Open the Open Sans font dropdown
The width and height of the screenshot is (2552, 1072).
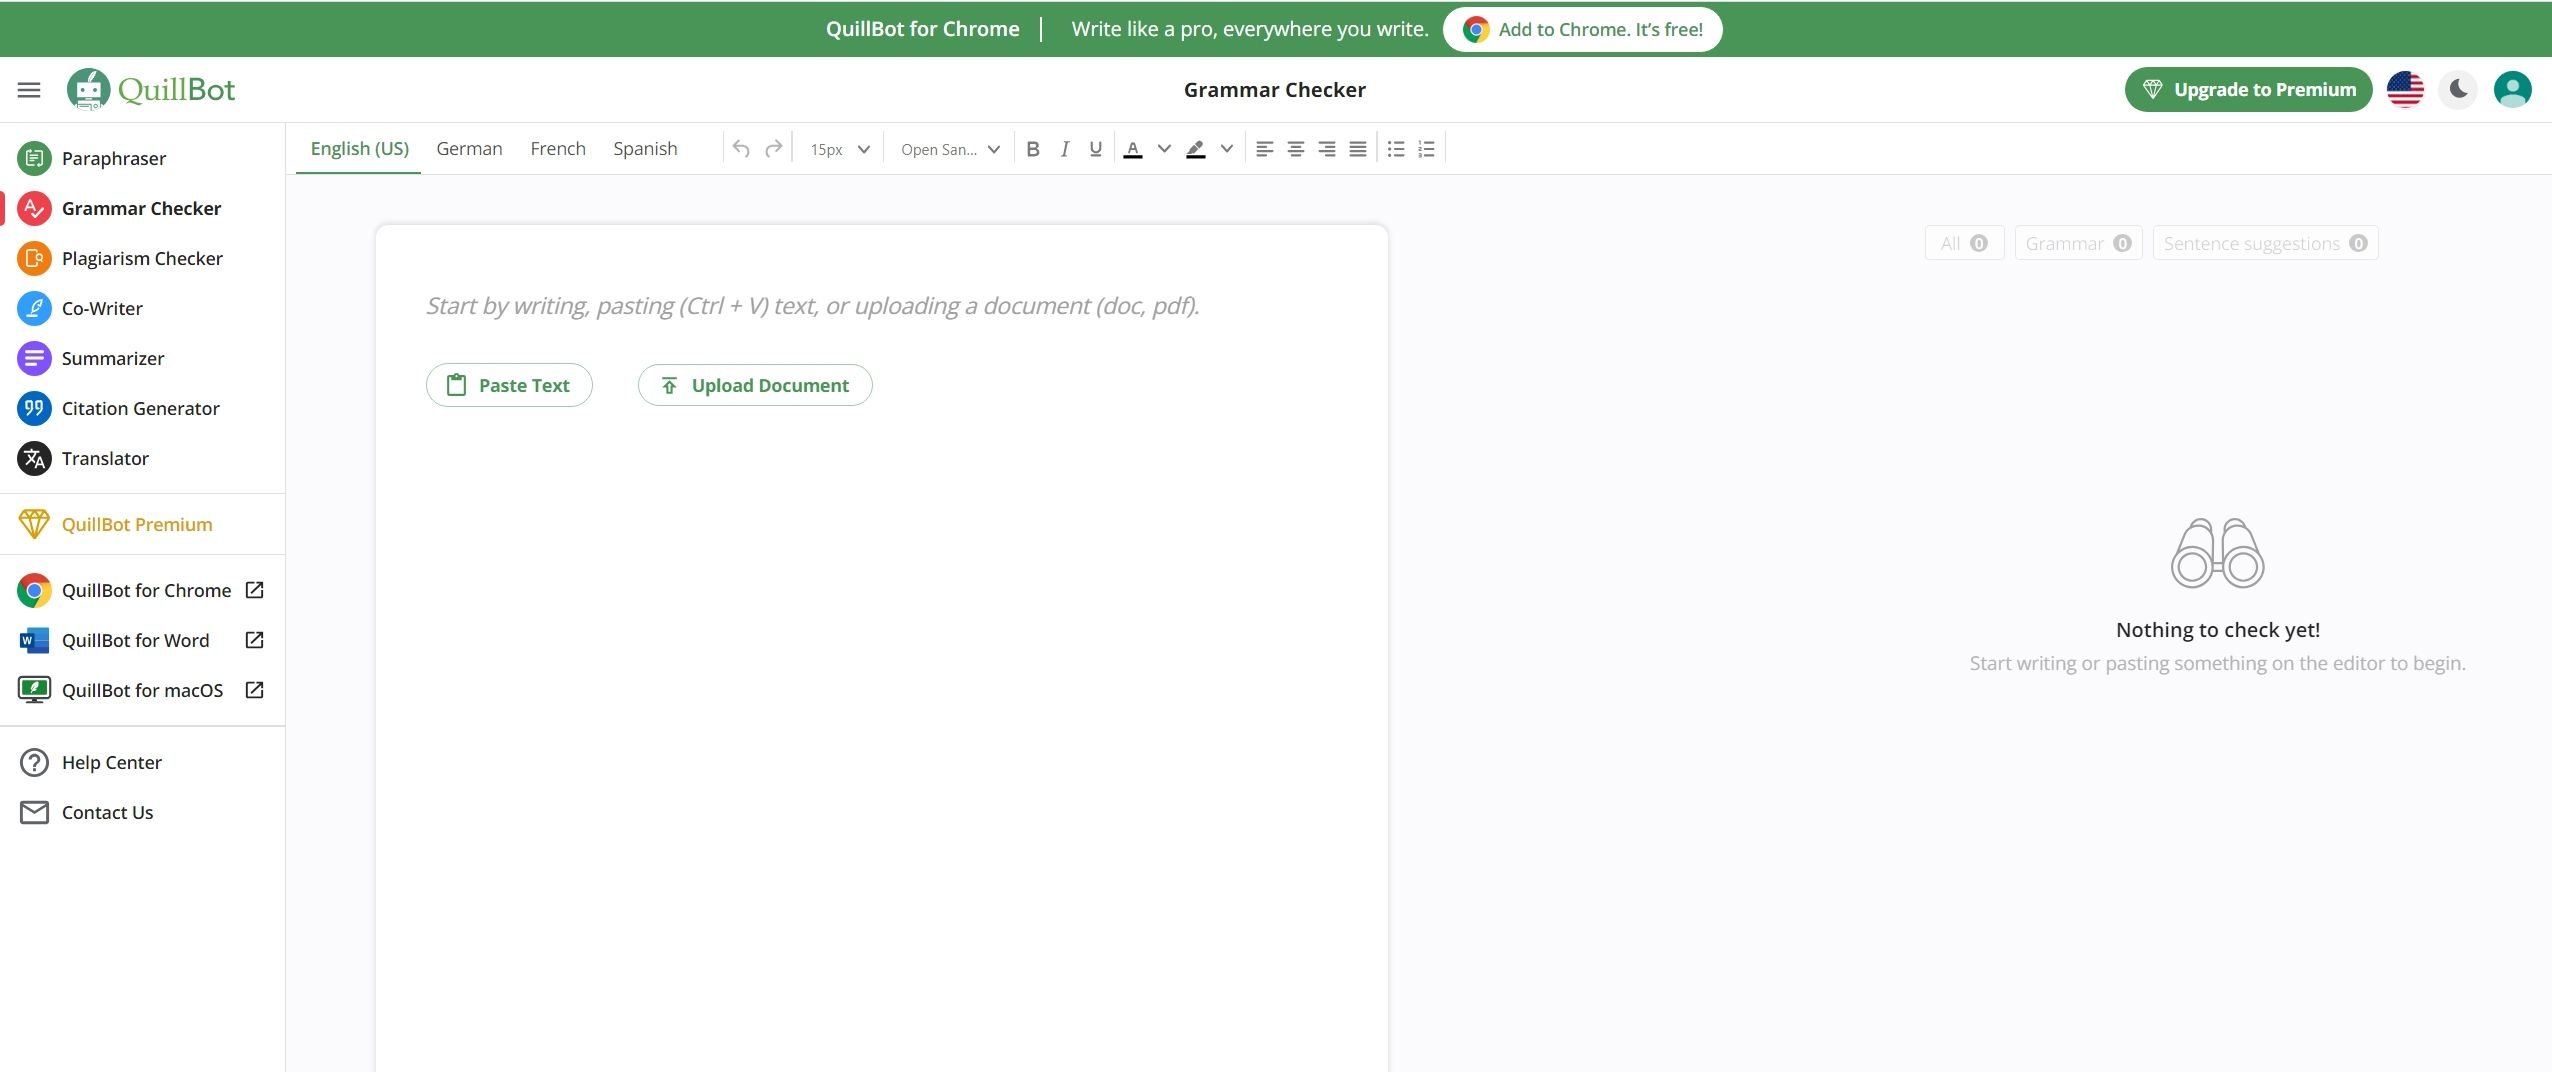click(950, 149)
